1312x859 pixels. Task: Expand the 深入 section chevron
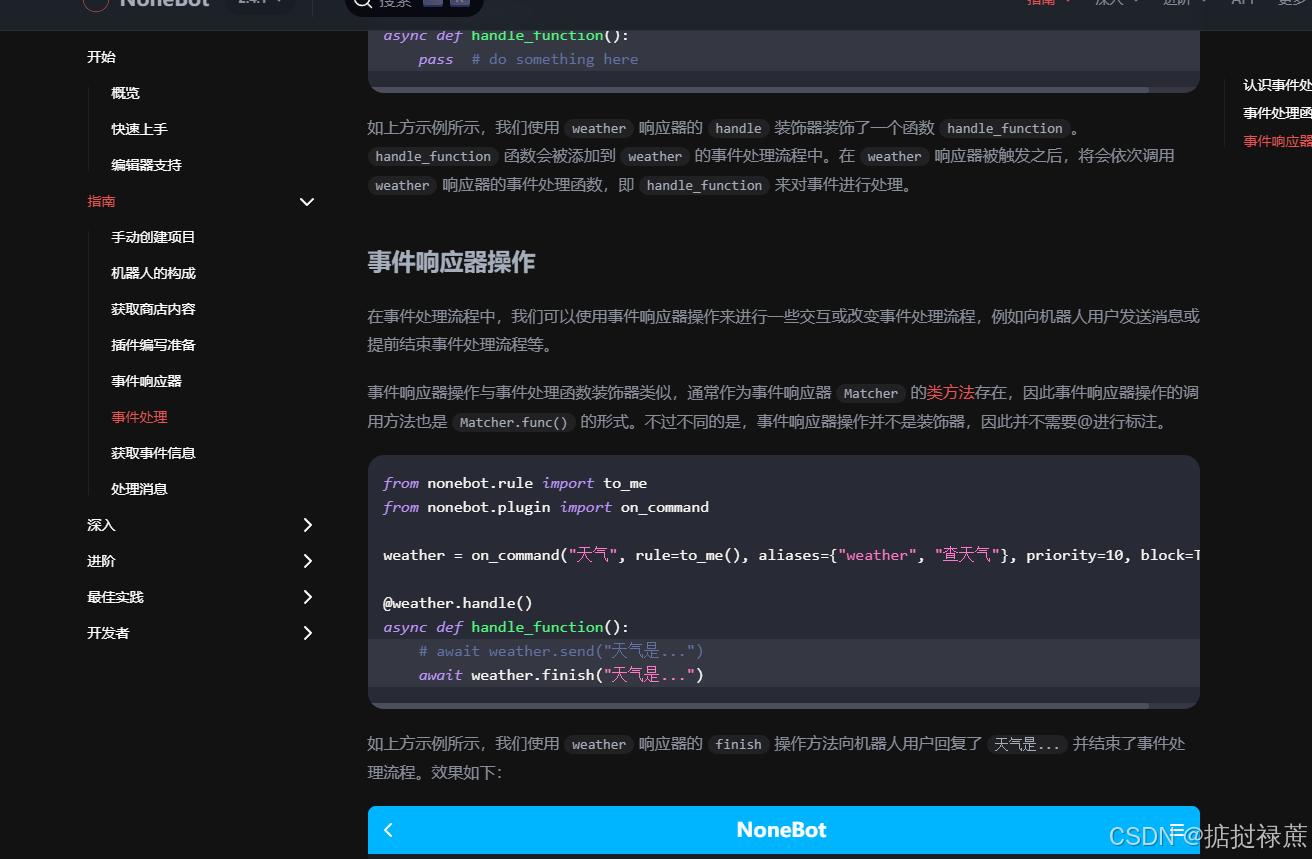307,525
